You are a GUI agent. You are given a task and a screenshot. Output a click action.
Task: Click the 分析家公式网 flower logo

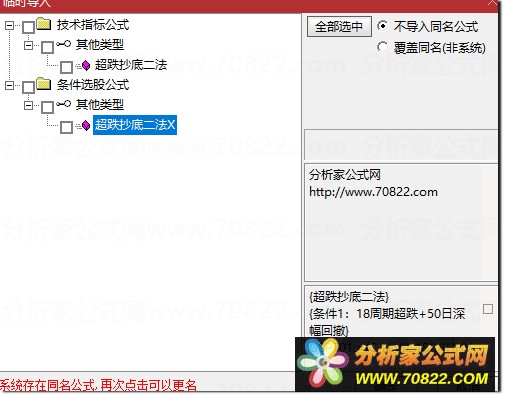click(x=322, y=362)
